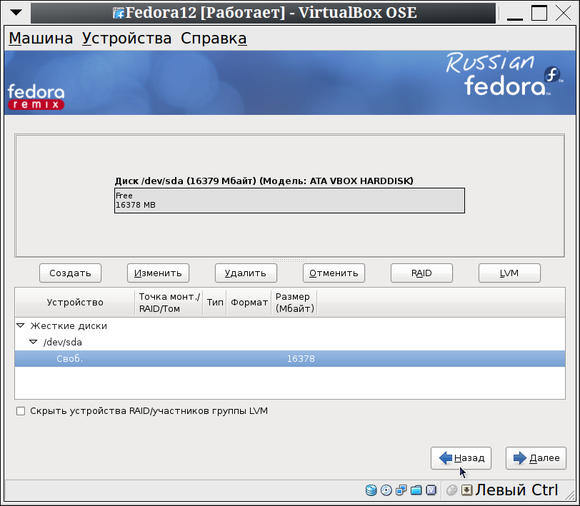Image resolution: width=580 pixels, height=506 pixels.
Task: Select the Своб. 16378 row
Action: [290, 358]
